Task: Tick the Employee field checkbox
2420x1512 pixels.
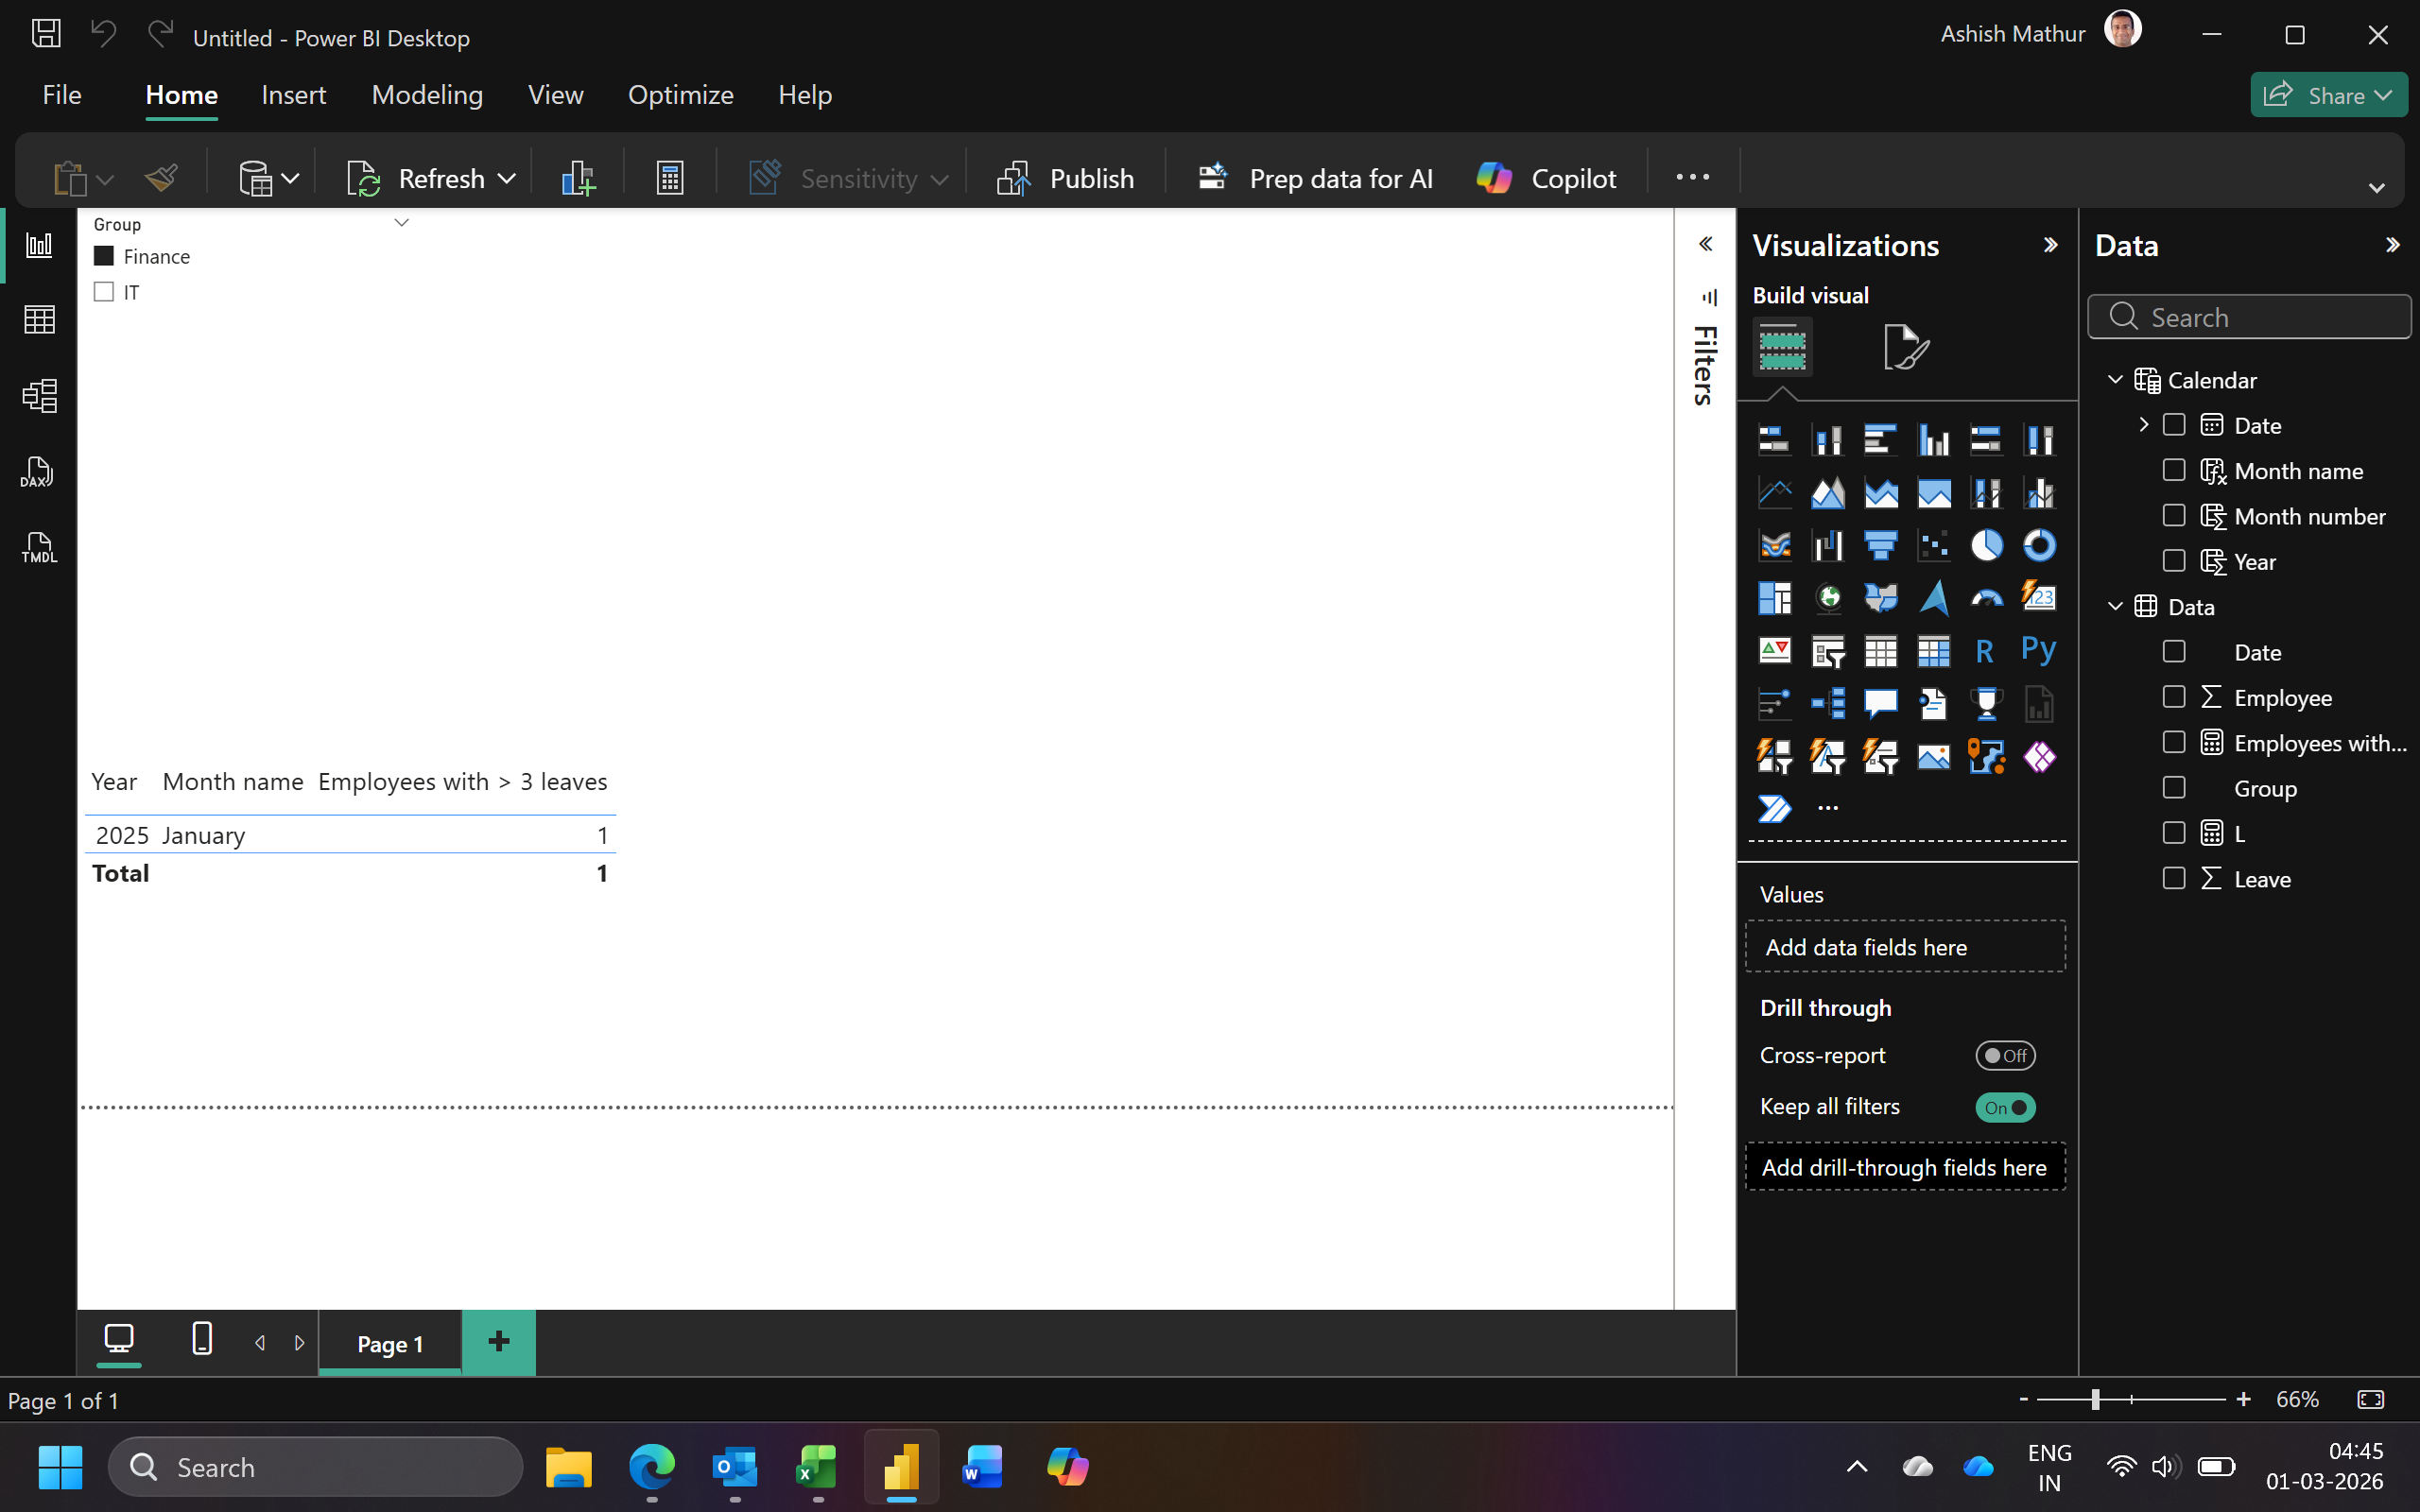Action: 2174,697
